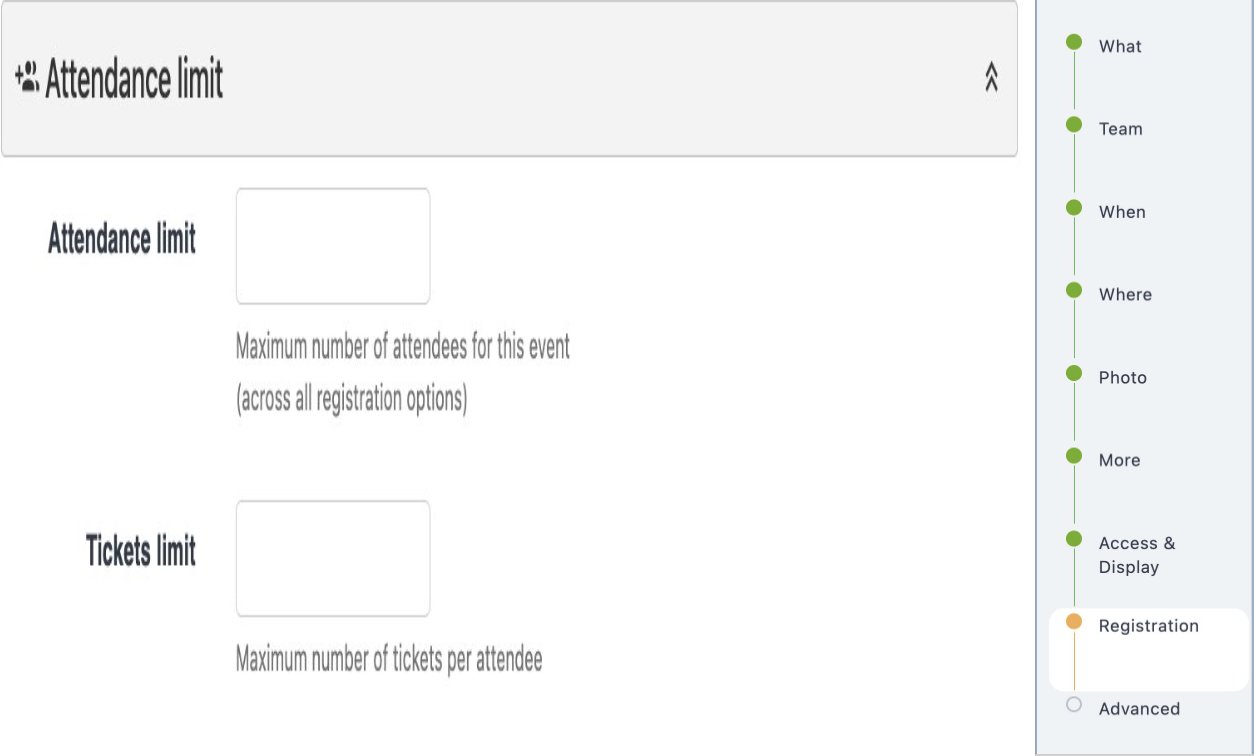Open the What section from the sidebar
The width and height of the screenshot is (1254, 756).
pyautogui.click(x=1120, y=45)
